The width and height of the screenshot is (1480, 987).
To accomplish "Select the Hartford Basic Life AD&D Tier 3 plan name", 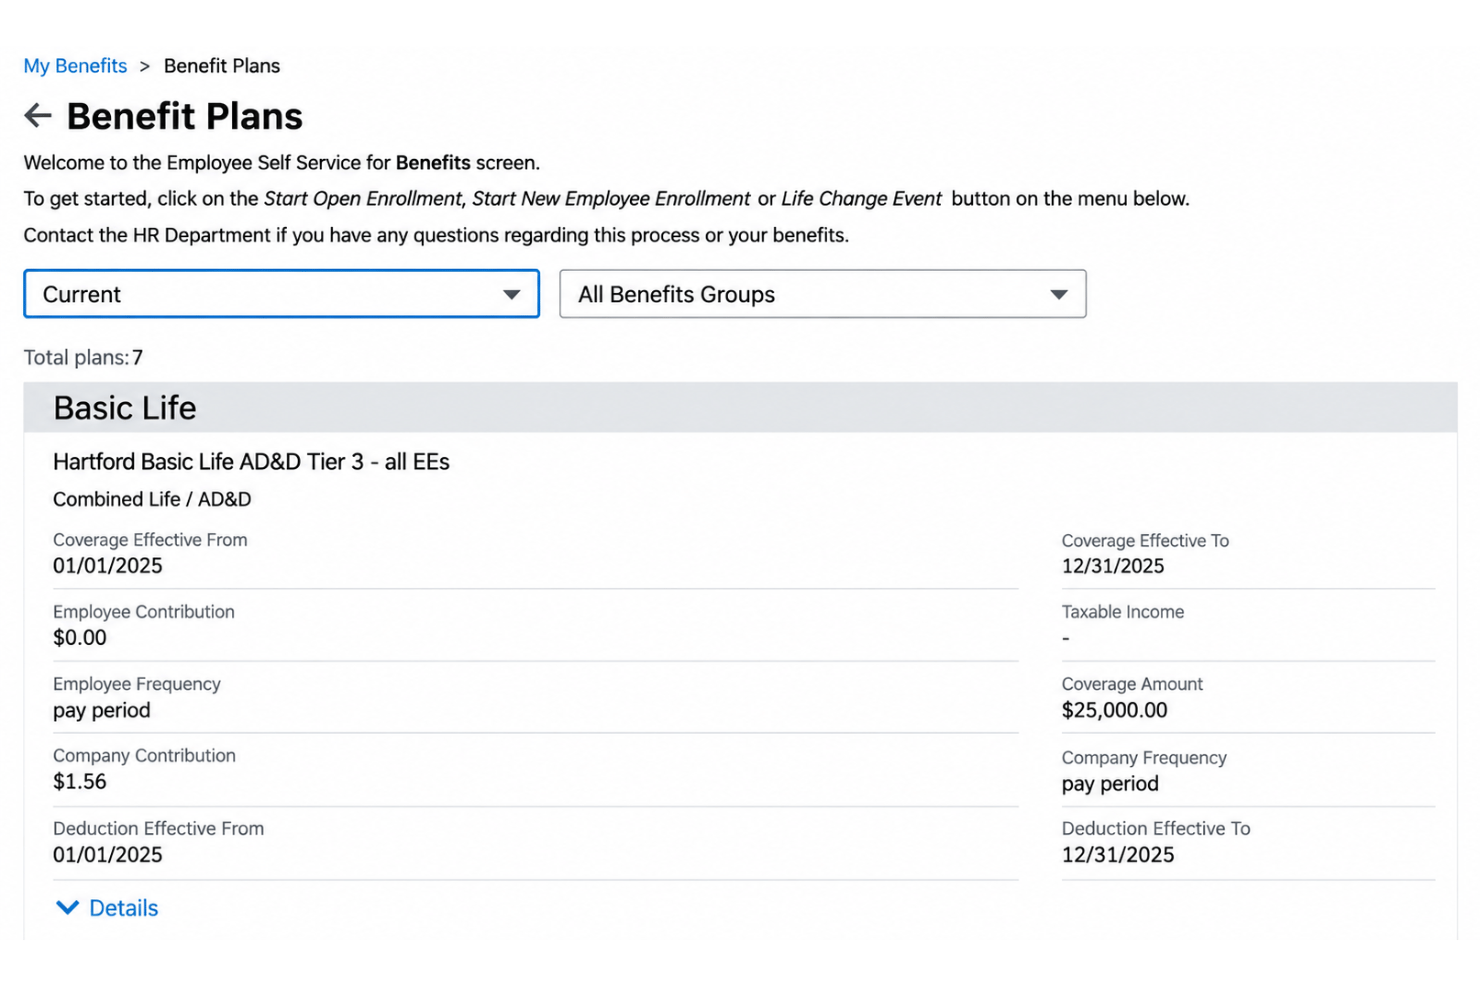I will click(251, 462).
